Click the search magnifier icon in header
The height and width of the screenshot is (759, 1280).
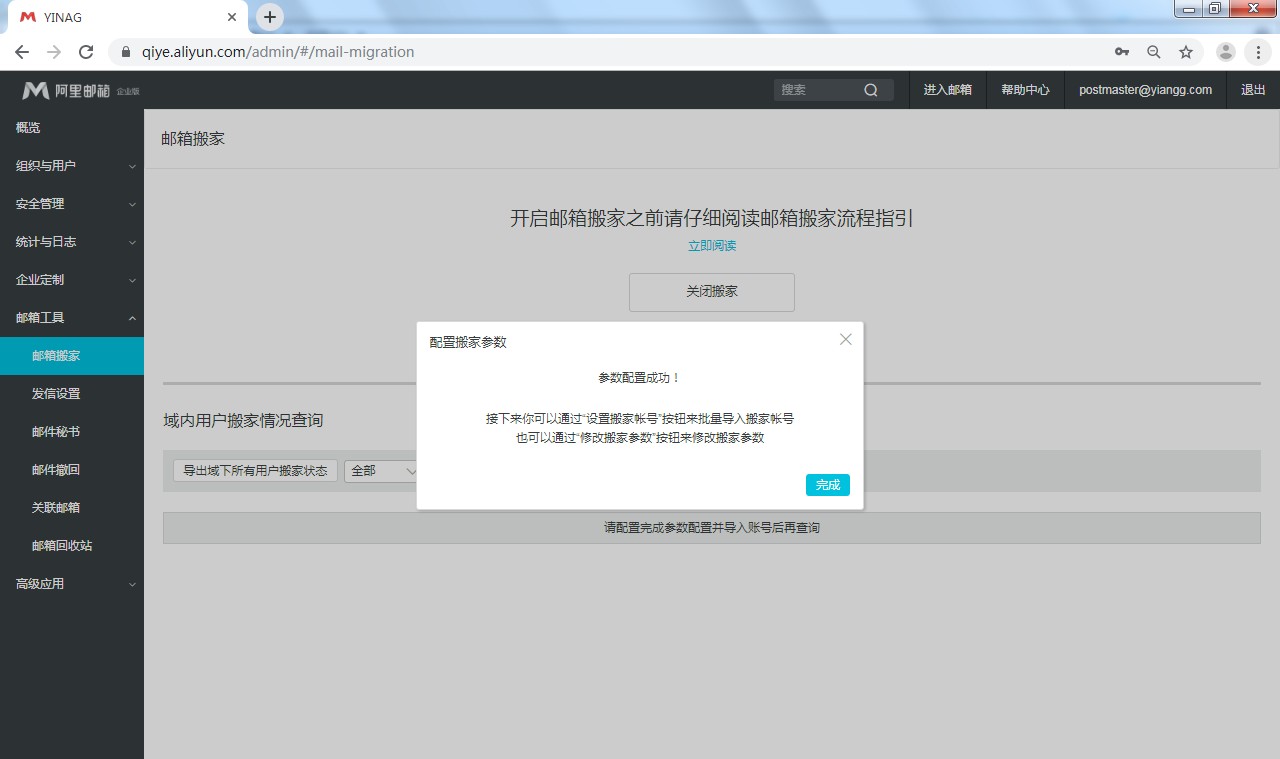tap(871, 90)
